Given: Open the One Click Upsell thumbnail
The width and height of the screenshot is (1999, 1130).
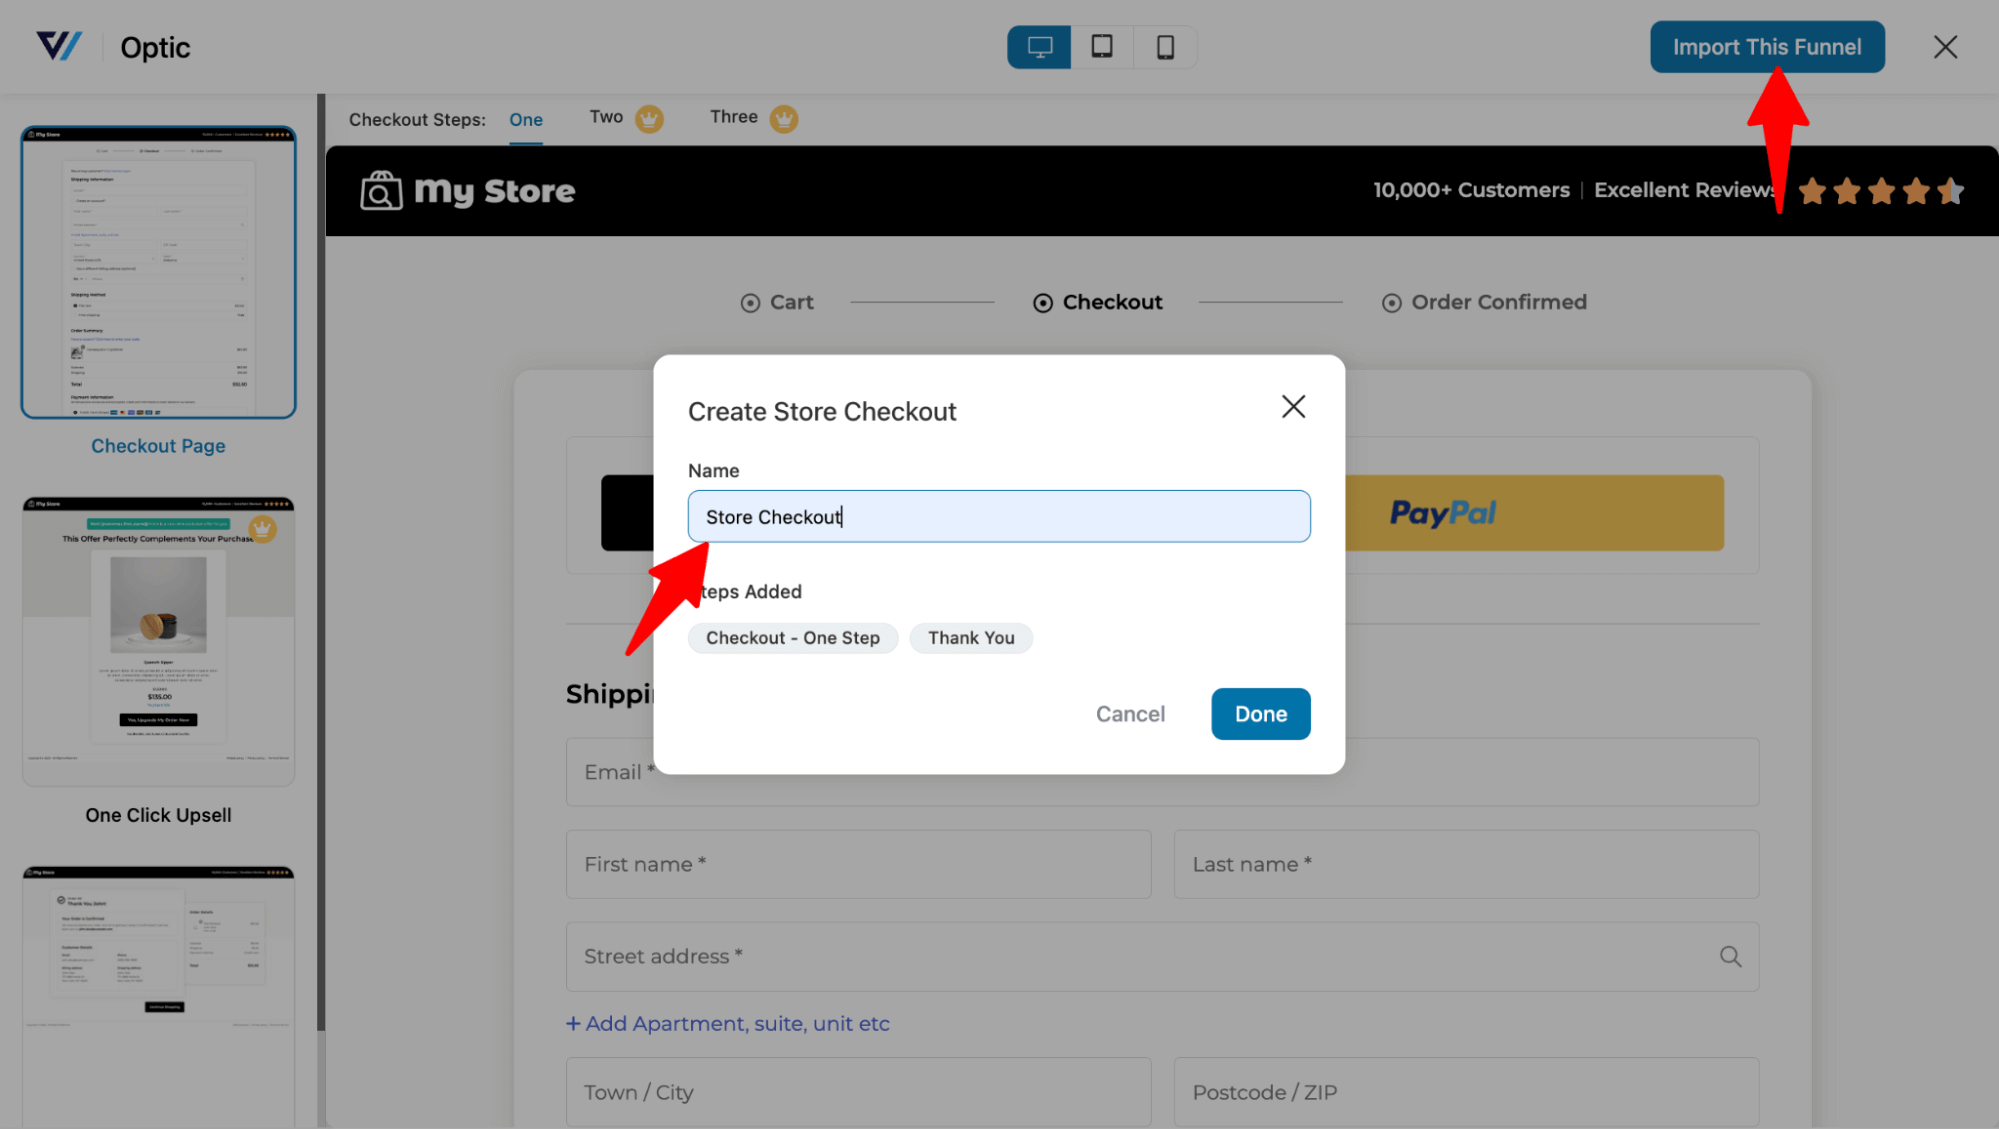Looking at the screenshot, I should point(159,641).
